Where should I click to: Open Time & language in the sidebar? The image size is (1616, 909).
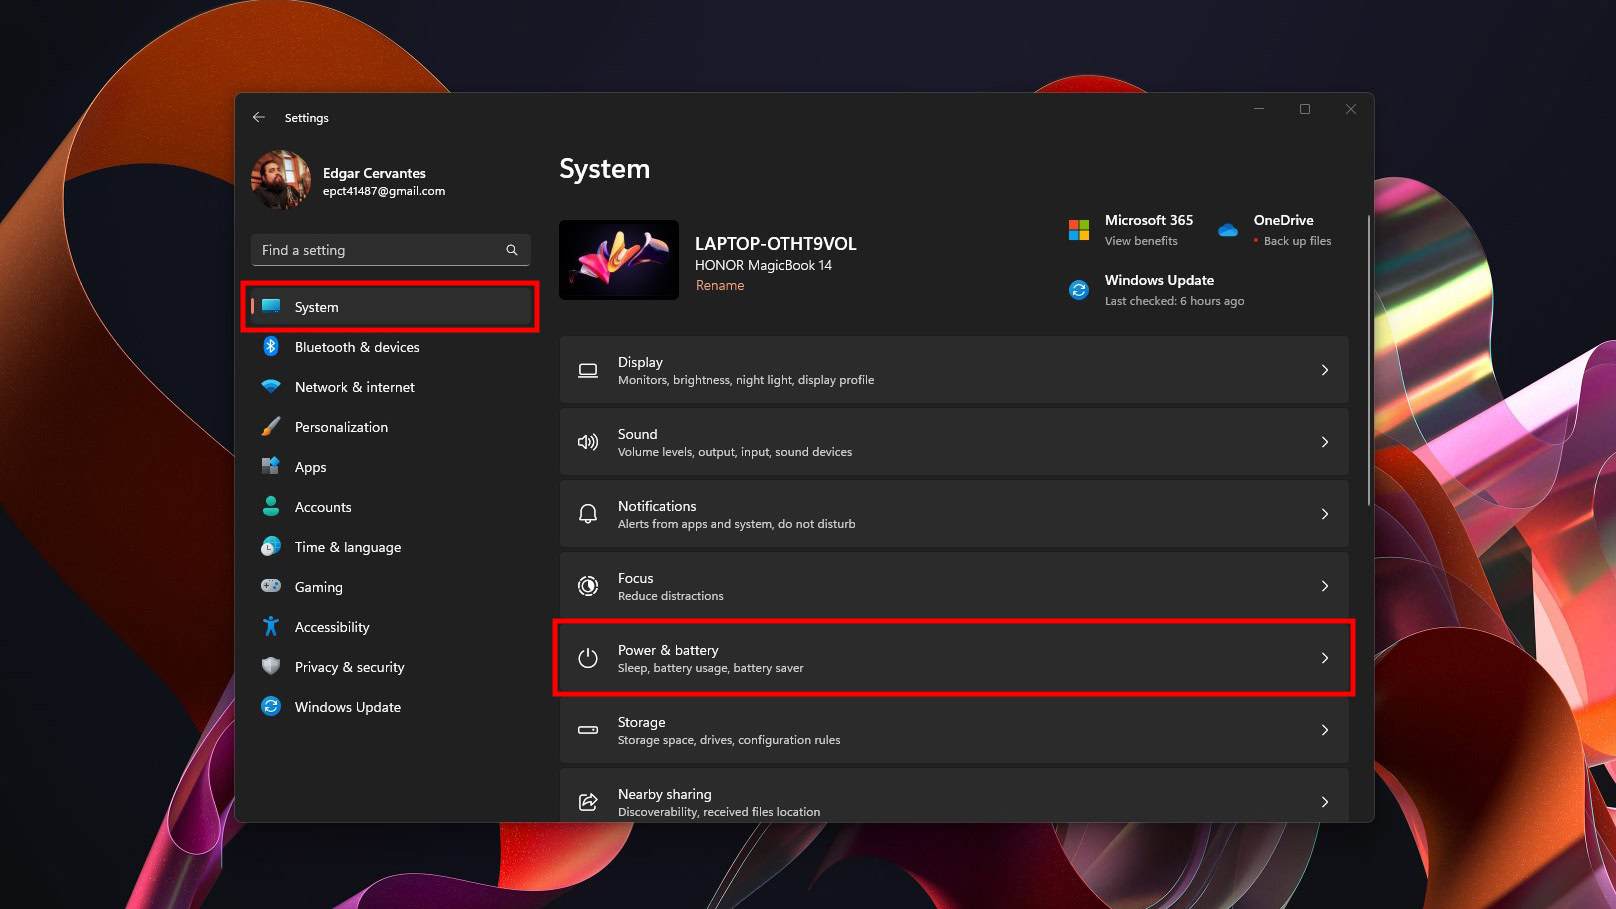(x=347, y=547)
